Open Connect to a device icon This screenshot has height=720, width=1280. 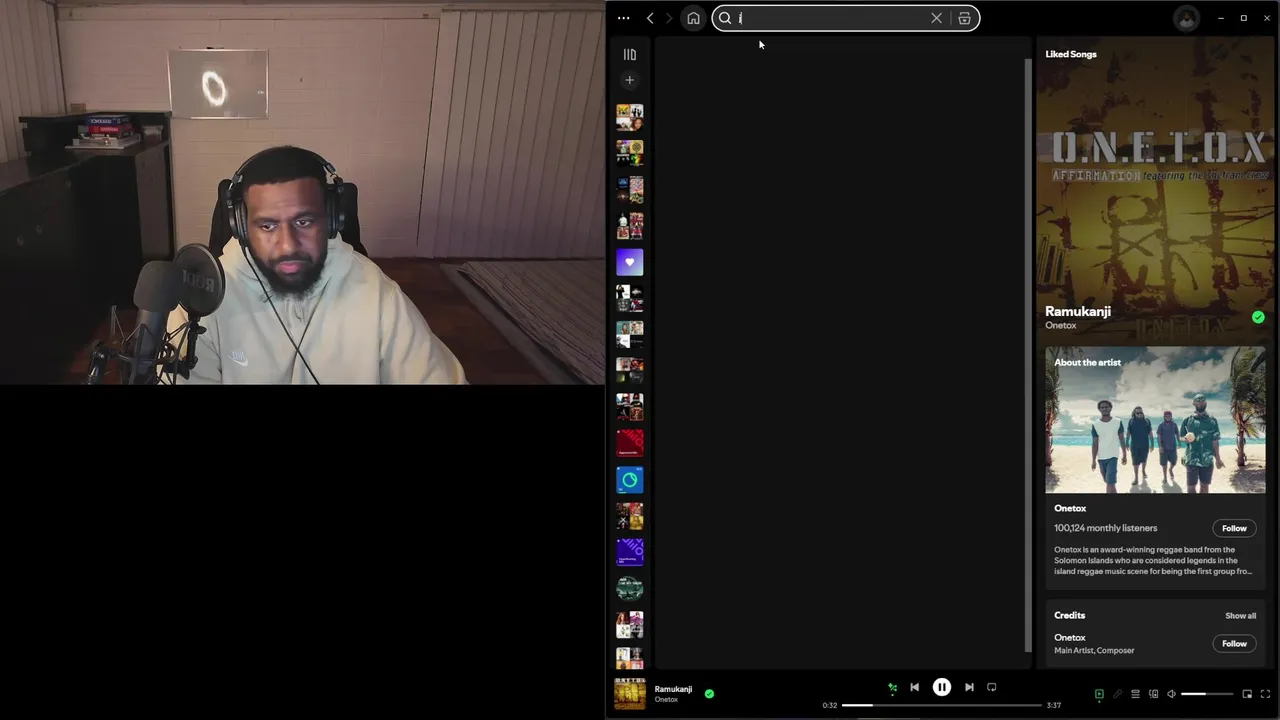coord(1153,694)
